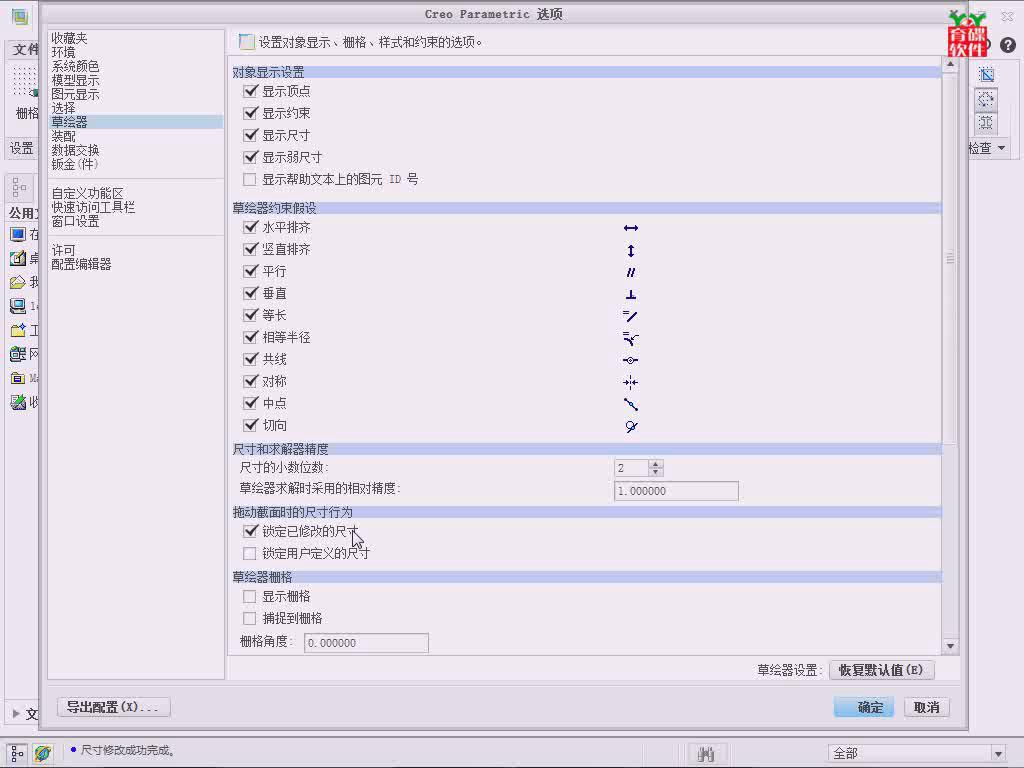Click the options pane scrollbar up arrow
Image resolution: width=1024 pixels, height=768 pixels.
pyautogui.click(x=950, y=65)
